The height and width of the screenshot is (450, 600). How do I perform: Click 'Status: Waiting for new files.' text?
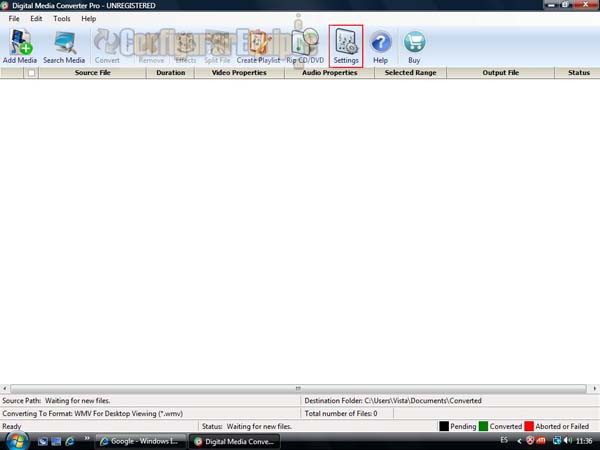point(247,426)
